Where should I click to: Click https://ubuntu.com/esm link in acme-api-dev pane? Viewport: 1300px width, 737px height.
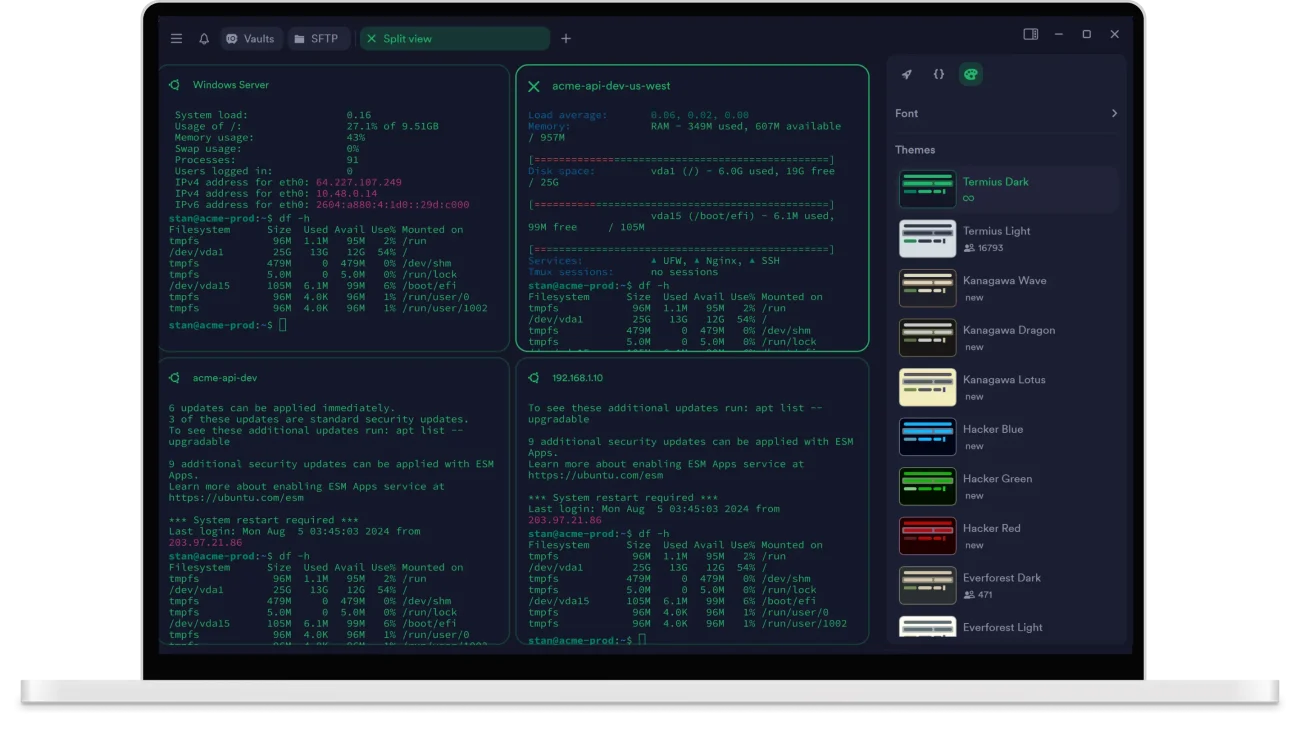(x=236, y=497)
